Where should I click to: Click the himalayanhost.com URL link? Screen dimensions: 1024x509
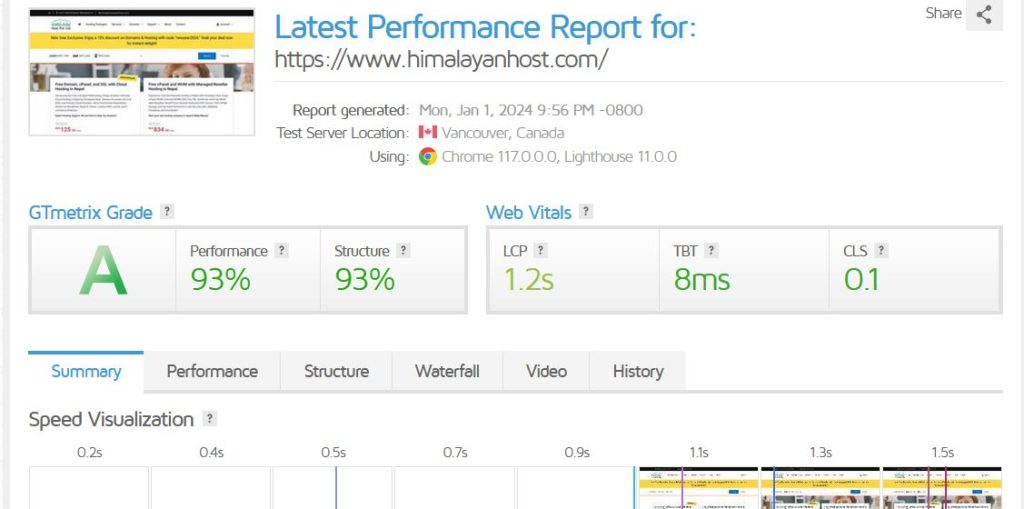point(441,59)
